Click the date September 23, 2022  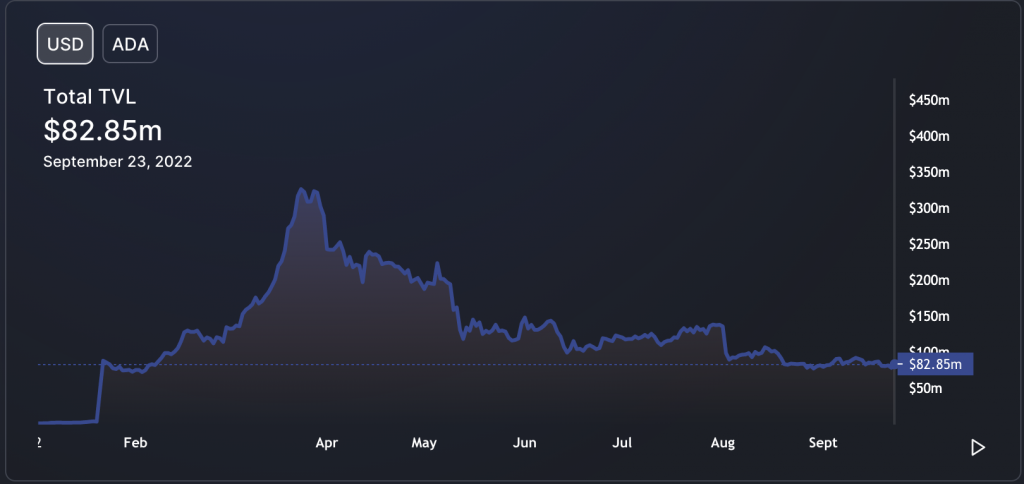tap(118, 162)
